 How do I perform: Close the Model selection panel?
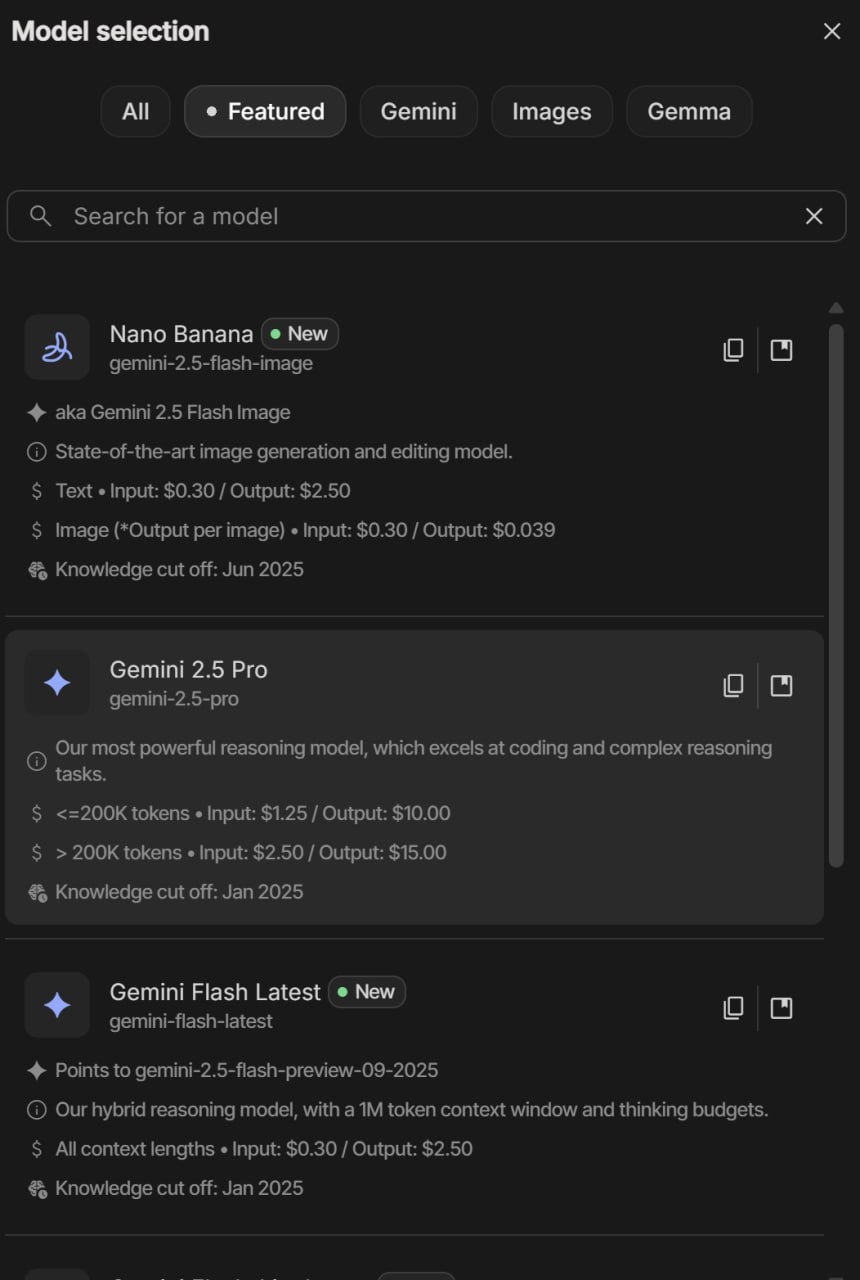point(832,31)
